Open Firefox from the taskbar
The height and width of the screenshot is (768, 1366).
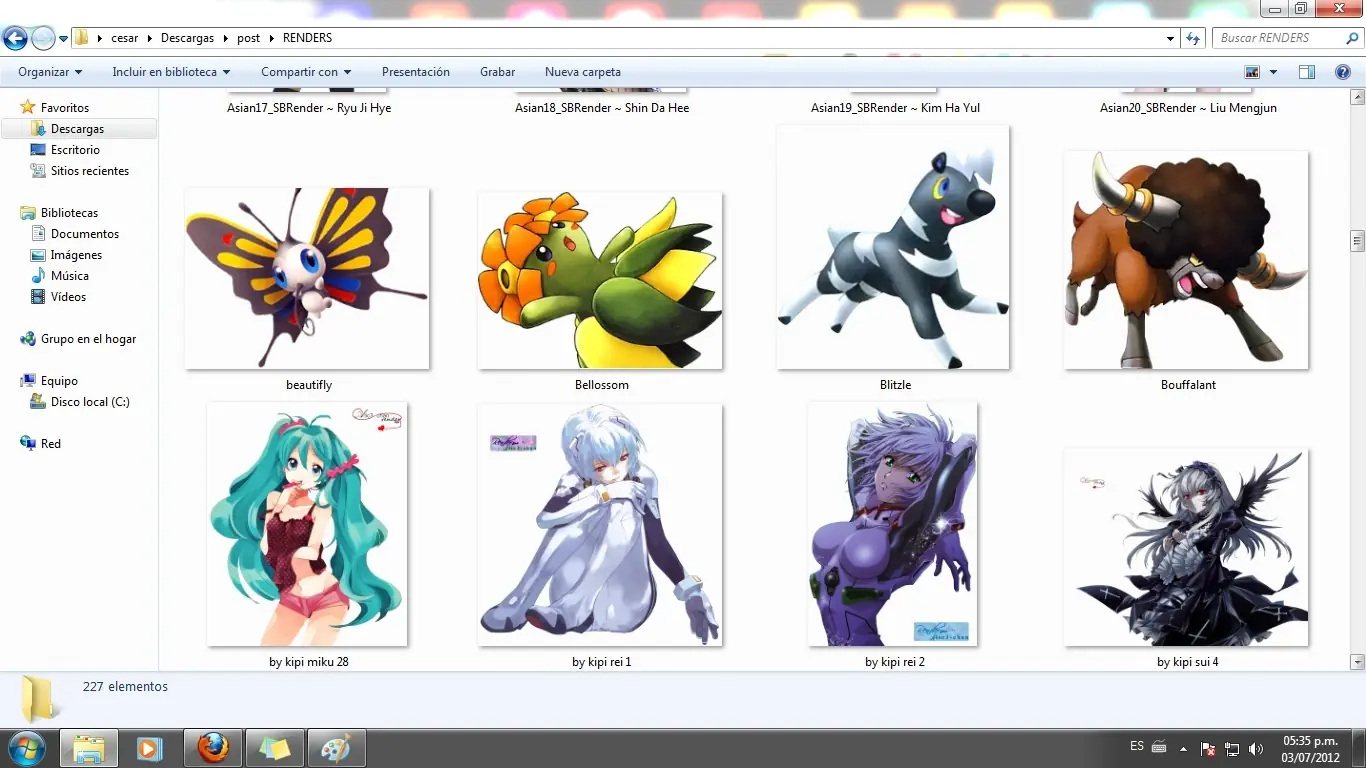click(212, 748)
